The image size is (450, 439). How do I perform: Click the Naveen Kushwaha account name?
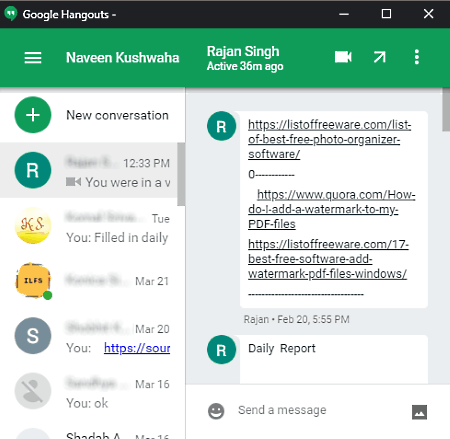(123, 58)
